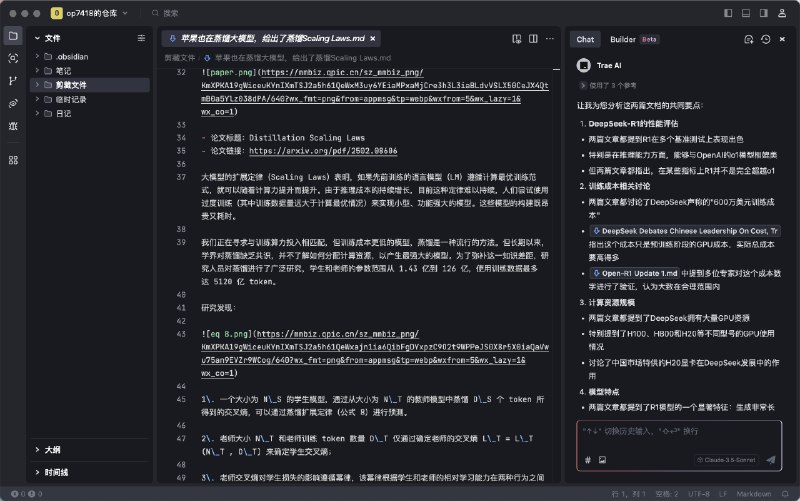
Task: Toggle the bottom panel layout icon
Action: [x=746, y=13]
